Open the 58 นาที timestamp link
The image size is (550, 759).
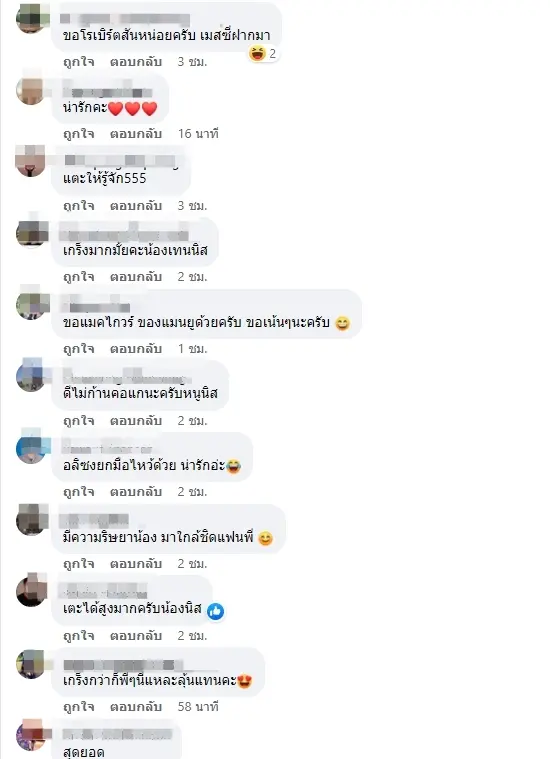[198, 707]
